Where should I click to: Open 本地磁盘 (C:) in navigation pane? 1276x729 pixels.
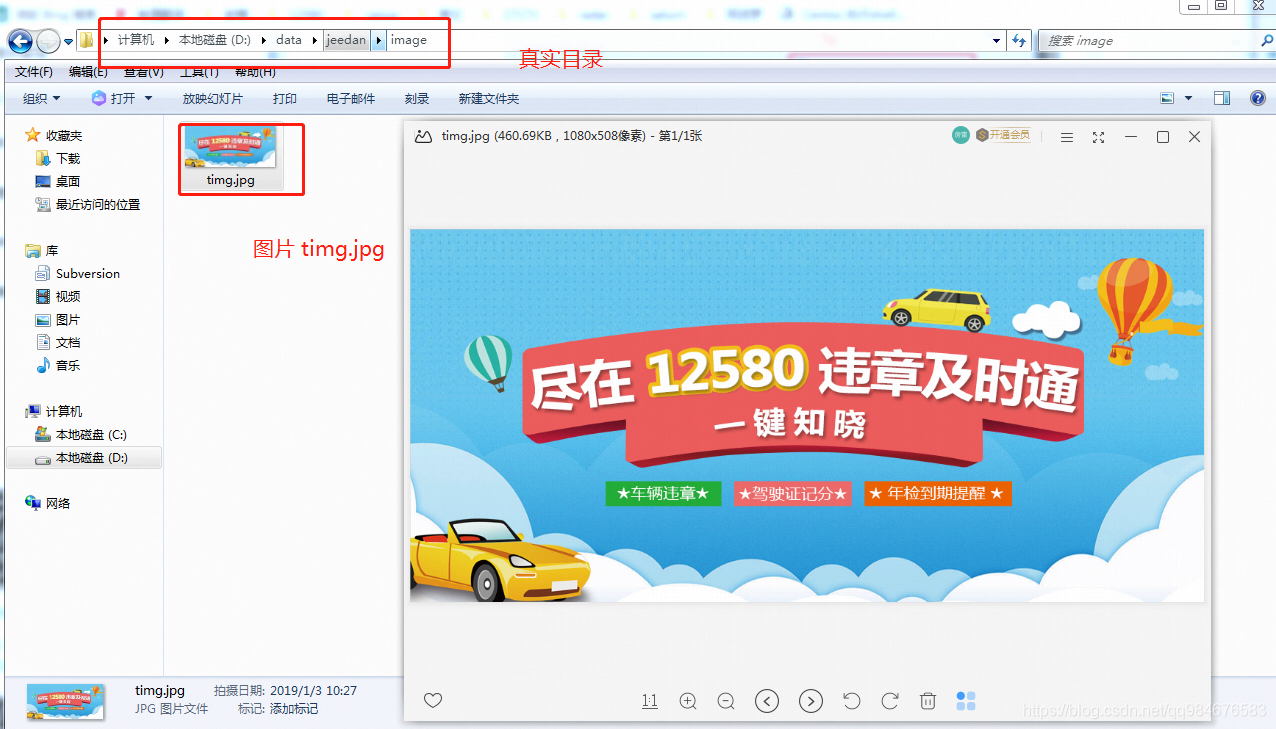(x=91, y=434)
